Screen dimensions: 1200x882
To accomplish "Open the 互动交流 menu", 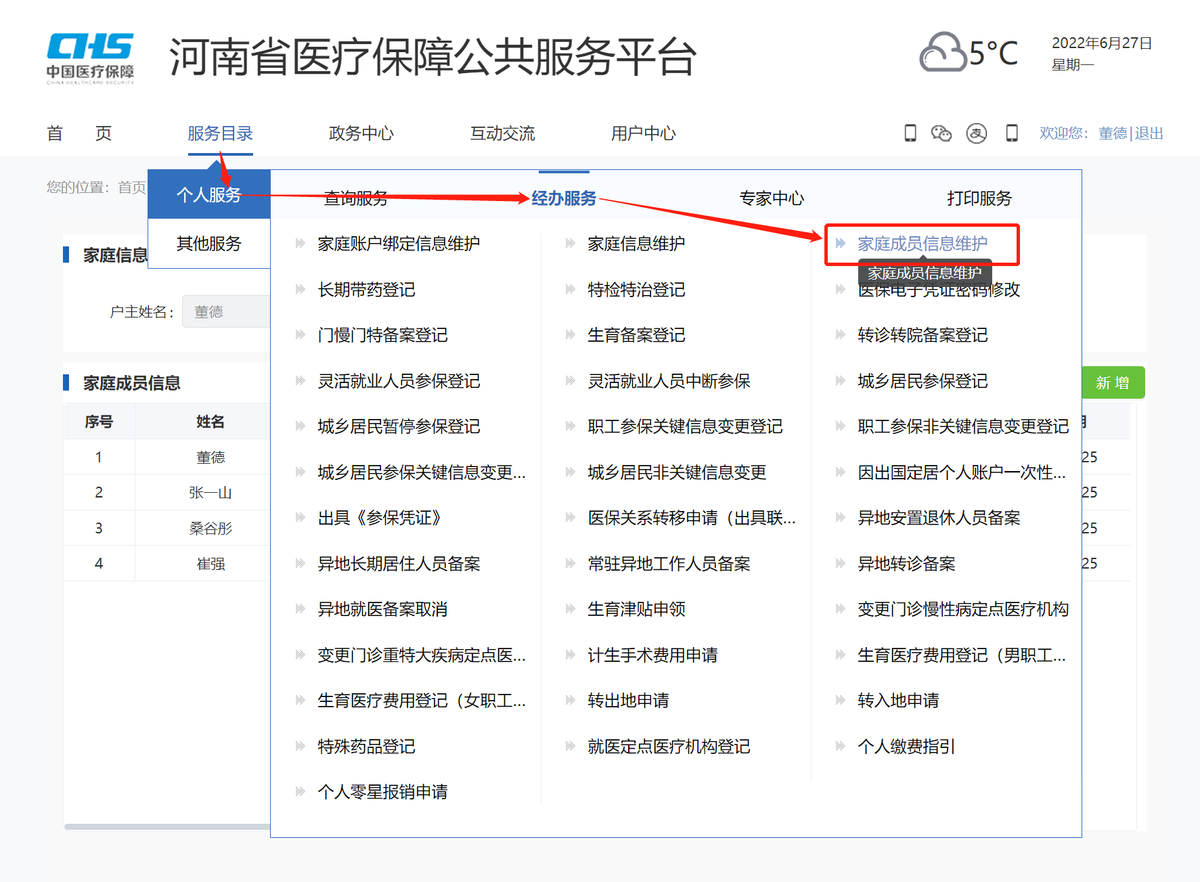I will [x=502, y=131].
